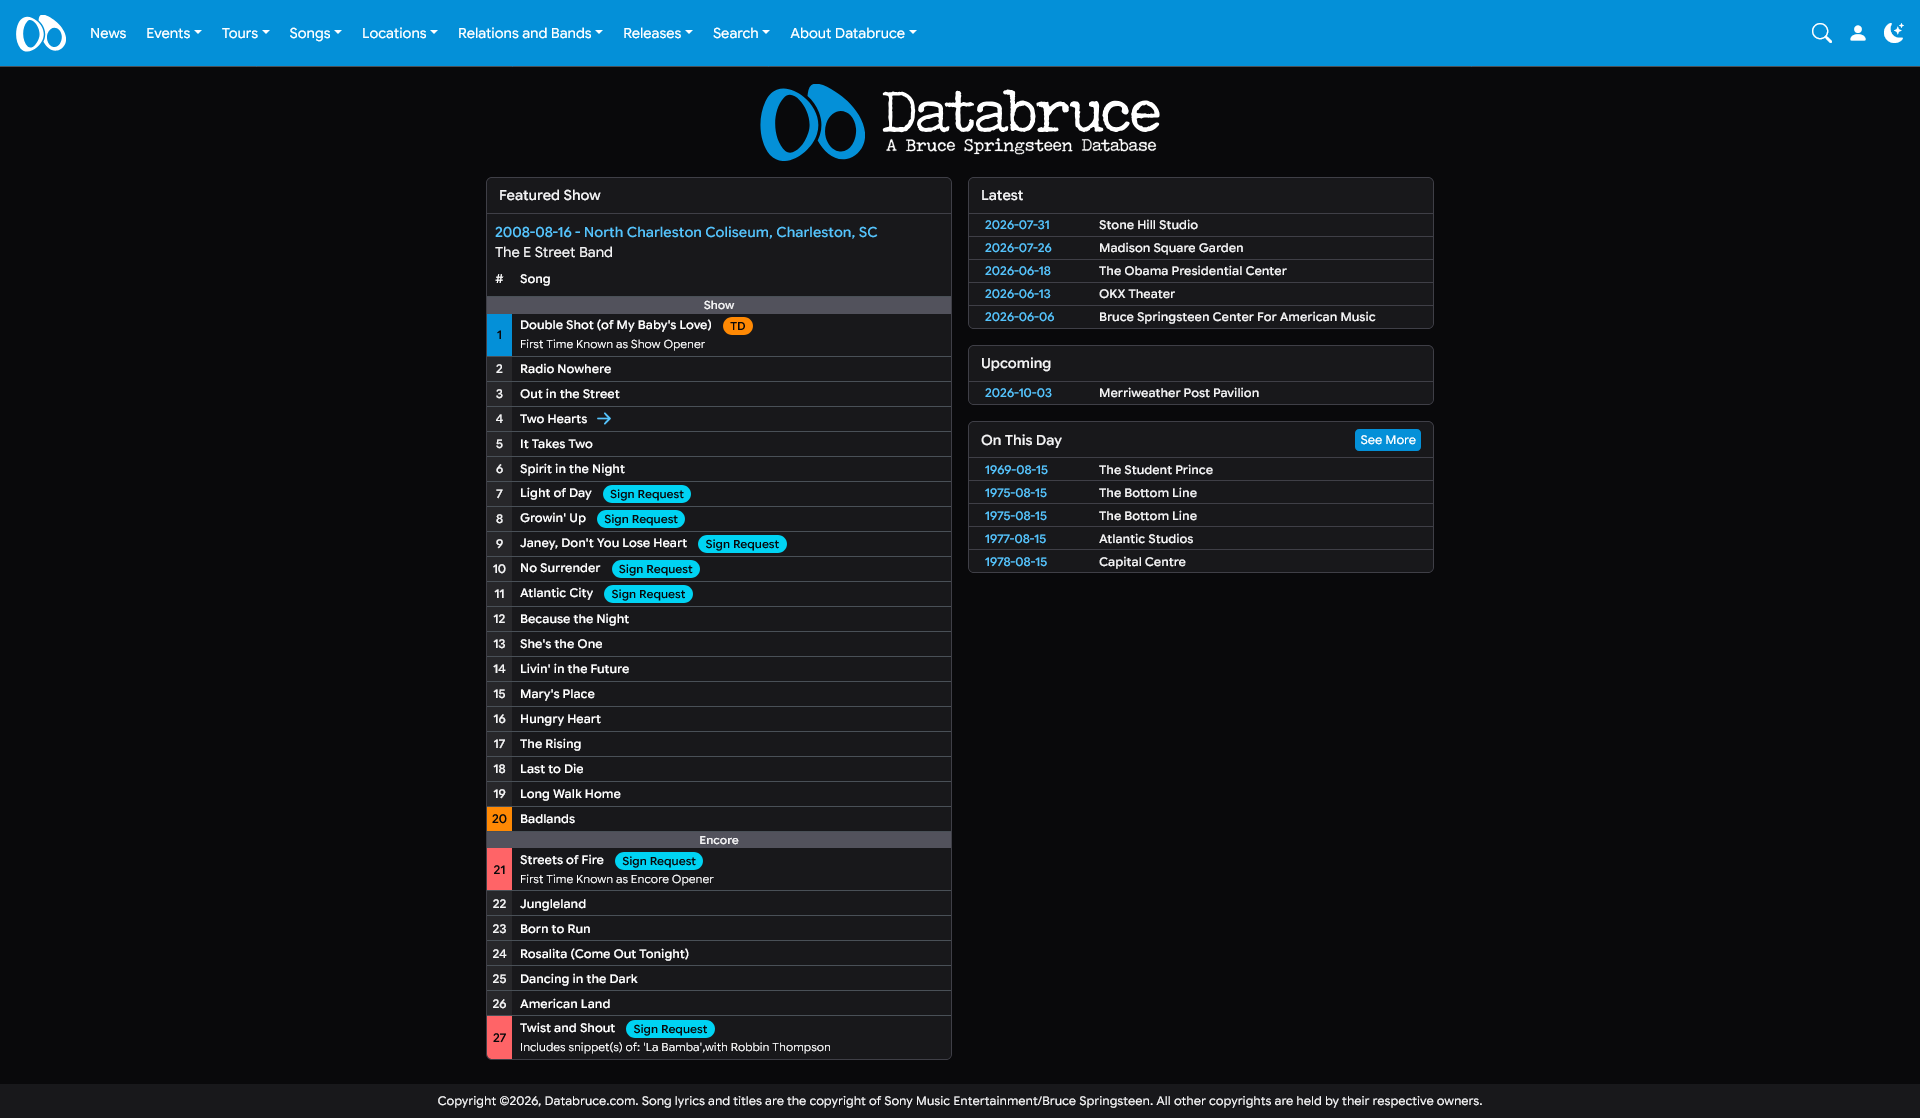Open the search magnifier icon
Viewport: 1920px width, 1118px height.
[x=1821, y=33]
